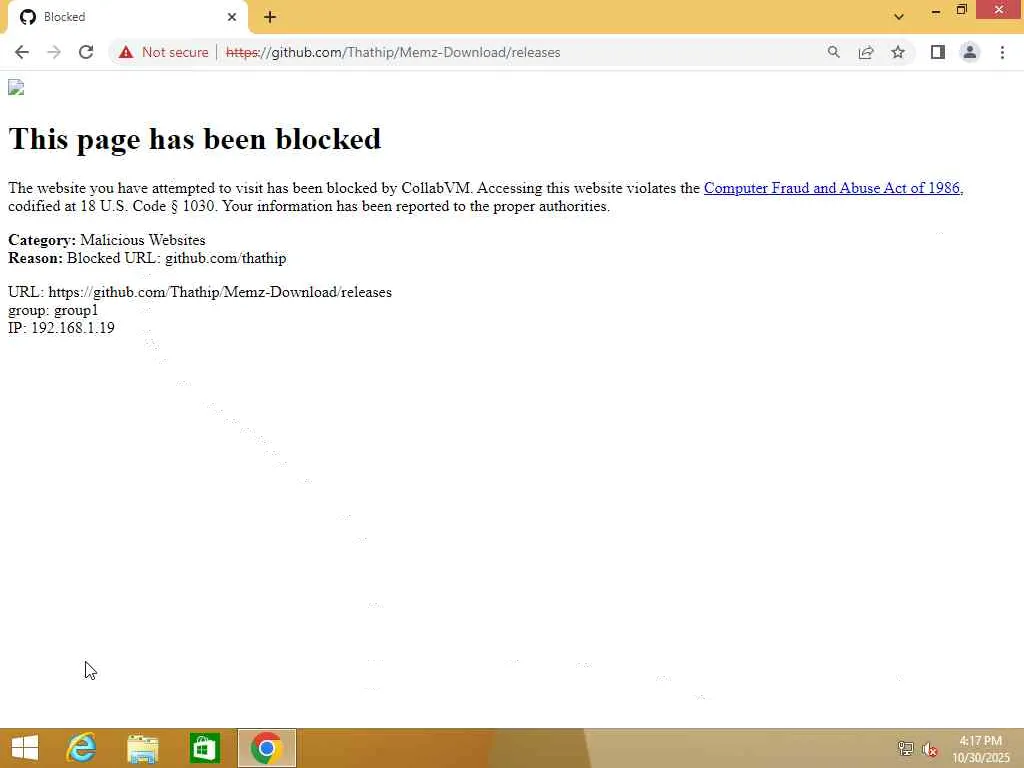
Task: Click the Chrome taskbar icon
Action: coord(266,748)
